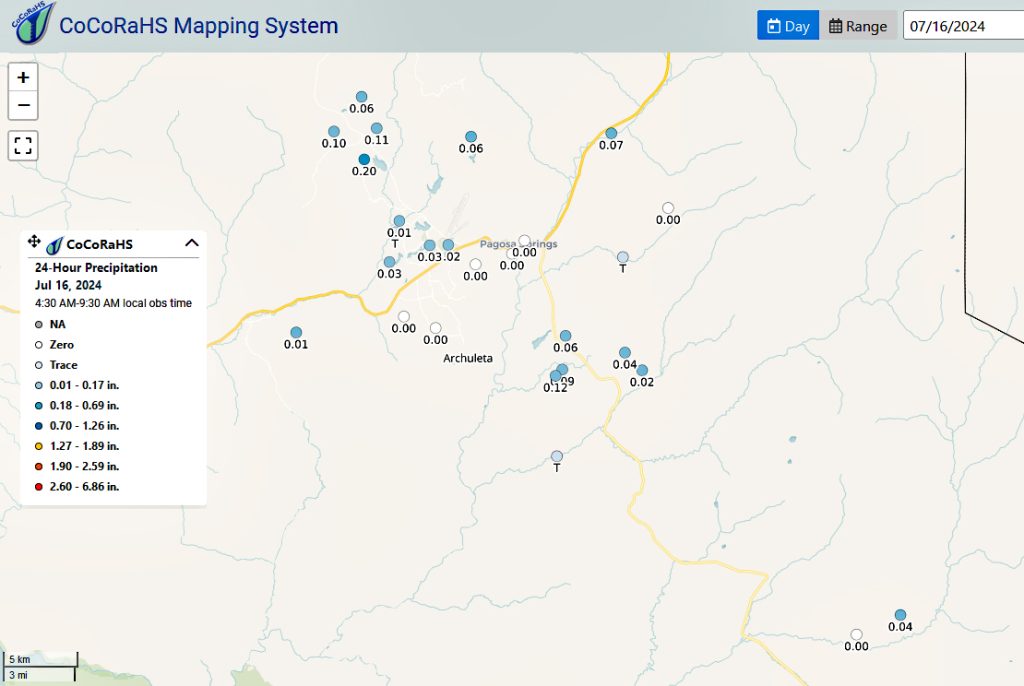The height and width of the screenshot is (686, 1024).
Task: Select the Trace marker south of Archuleta
Action: pos(556,456)
